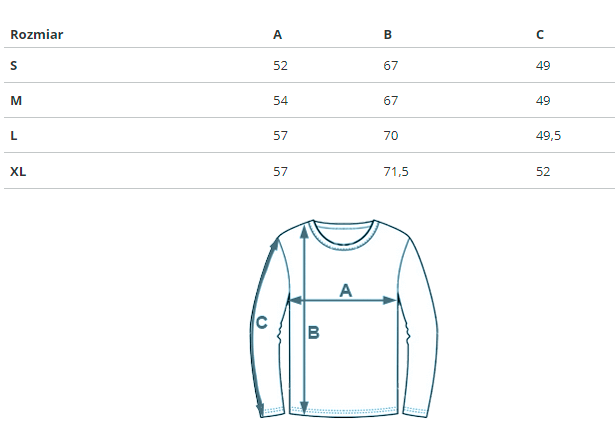Click the 49,5 value in L row

[548, 136]
